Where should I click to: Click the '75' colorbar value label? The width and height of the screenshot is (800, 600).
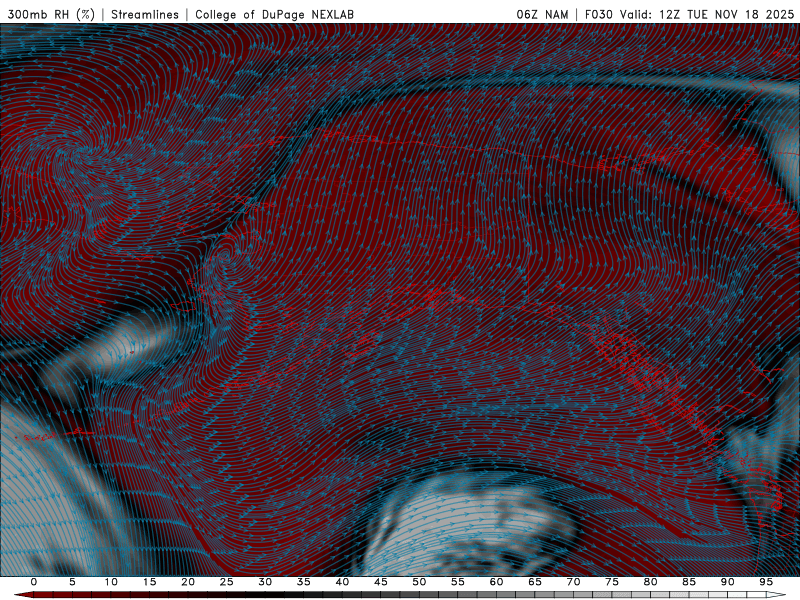click(x=612, y=582)
